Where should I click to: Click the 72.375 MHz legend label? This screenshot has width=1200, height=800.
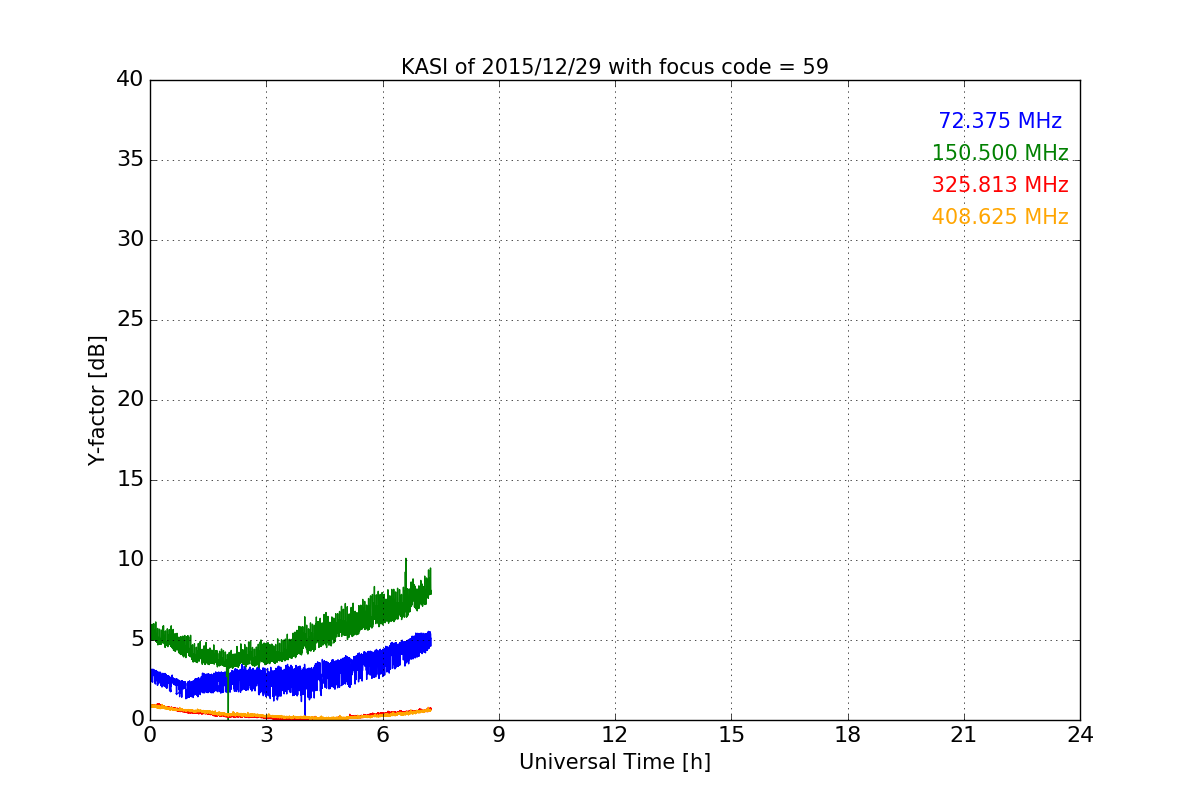(1000, 121)
